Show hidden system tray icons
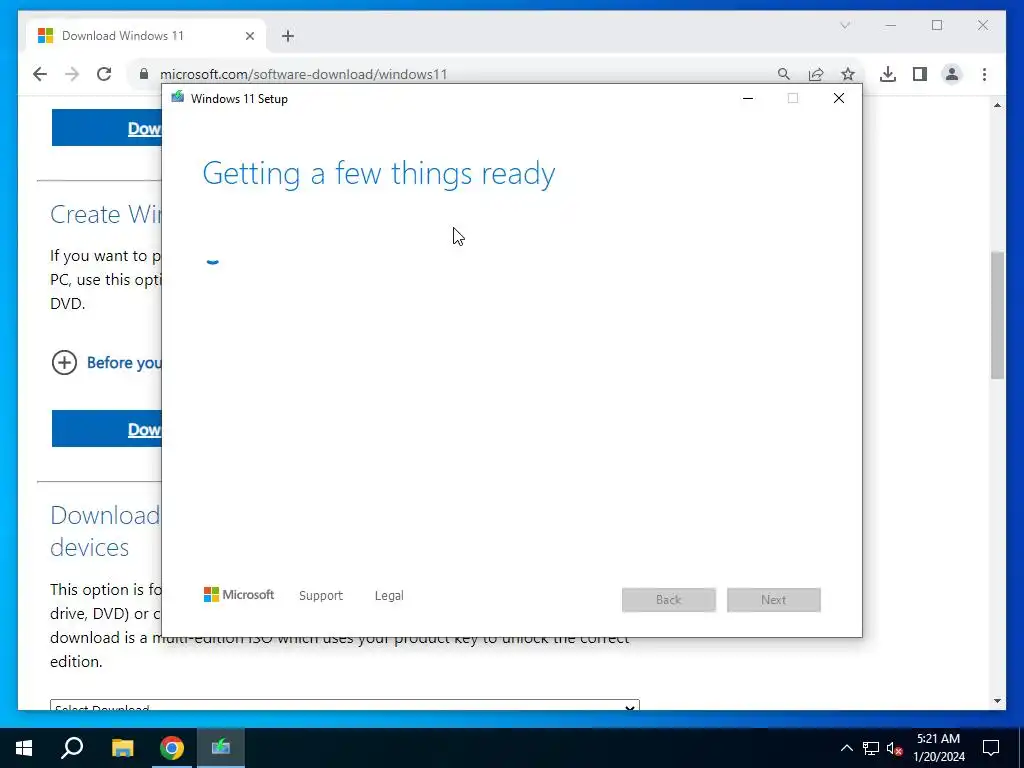 [x=846, y=748]
